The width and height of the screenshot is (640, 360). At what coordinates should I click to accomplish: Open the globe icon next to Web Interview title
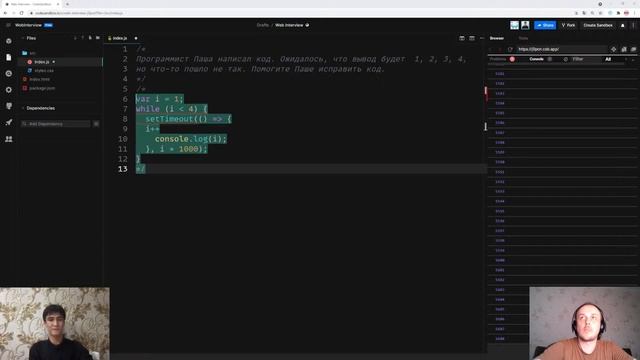pos(307,25)
